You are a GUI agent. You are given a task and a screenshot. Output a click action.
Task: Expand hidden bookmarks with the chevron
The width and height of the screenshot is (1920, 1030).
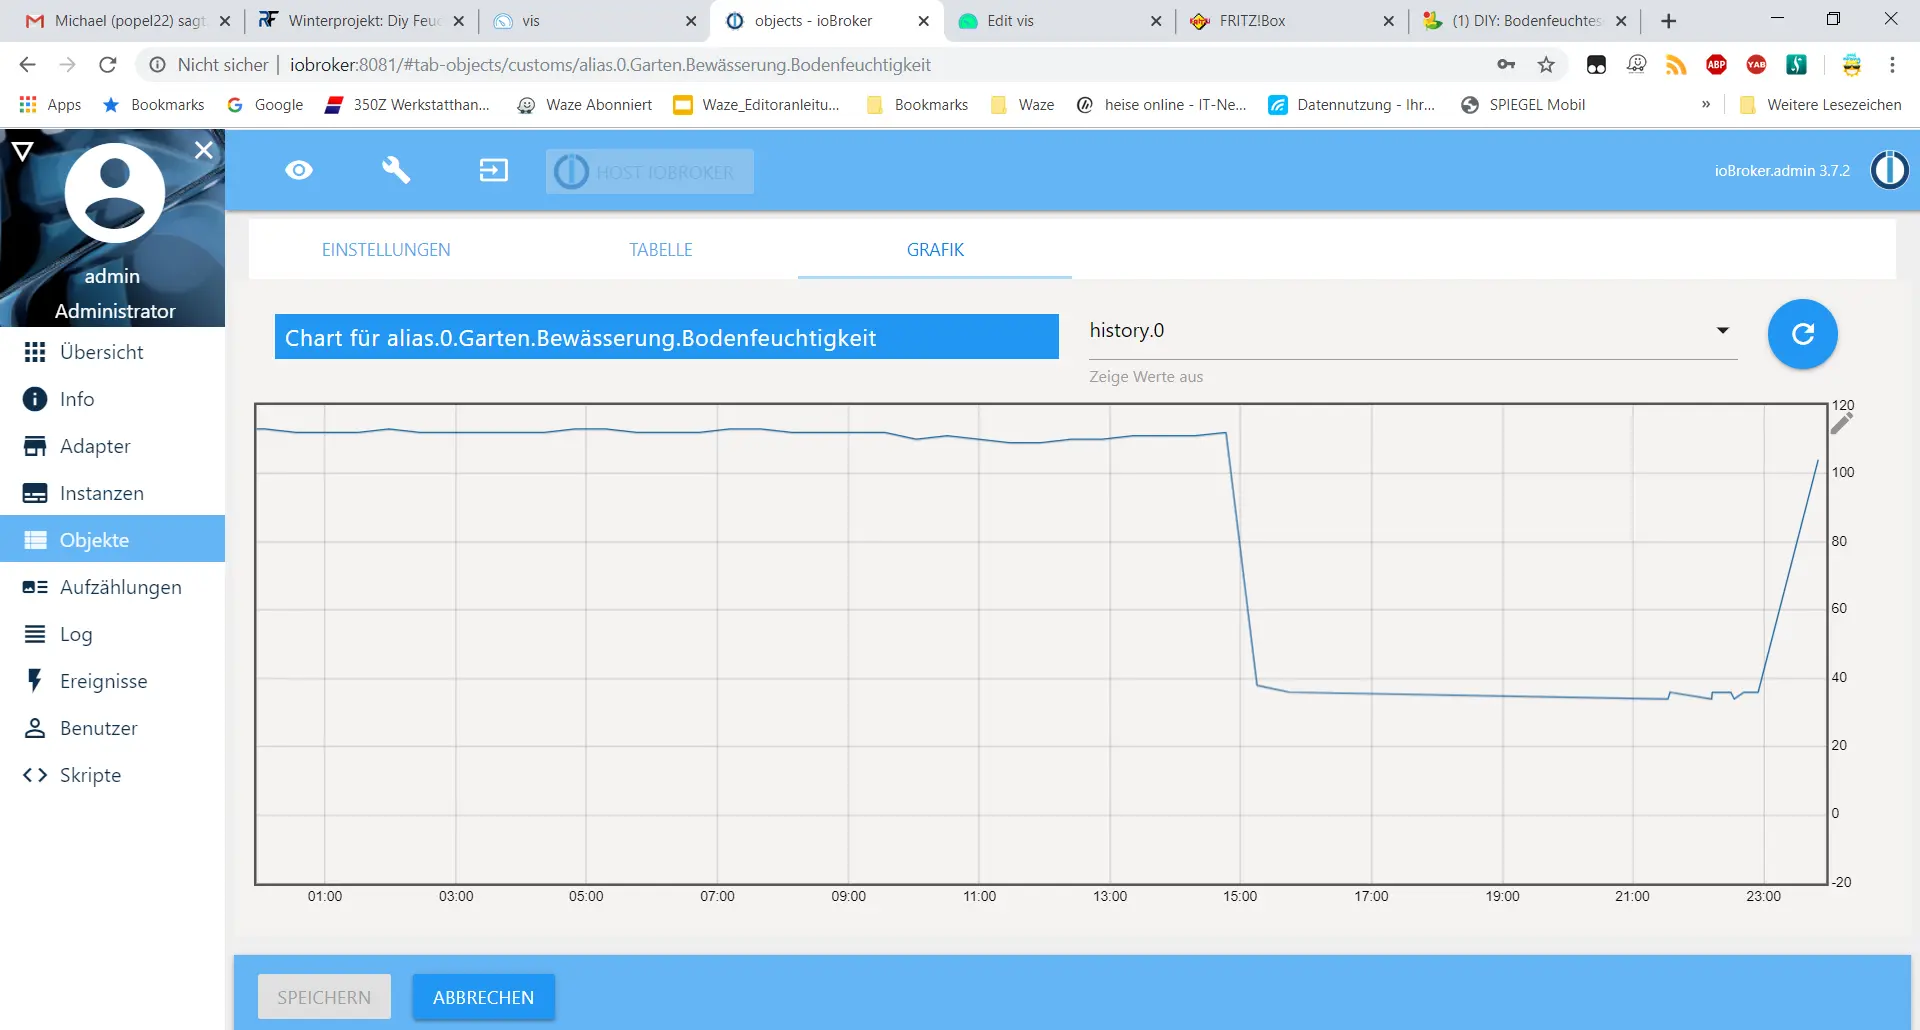(x=1706, y=105)
